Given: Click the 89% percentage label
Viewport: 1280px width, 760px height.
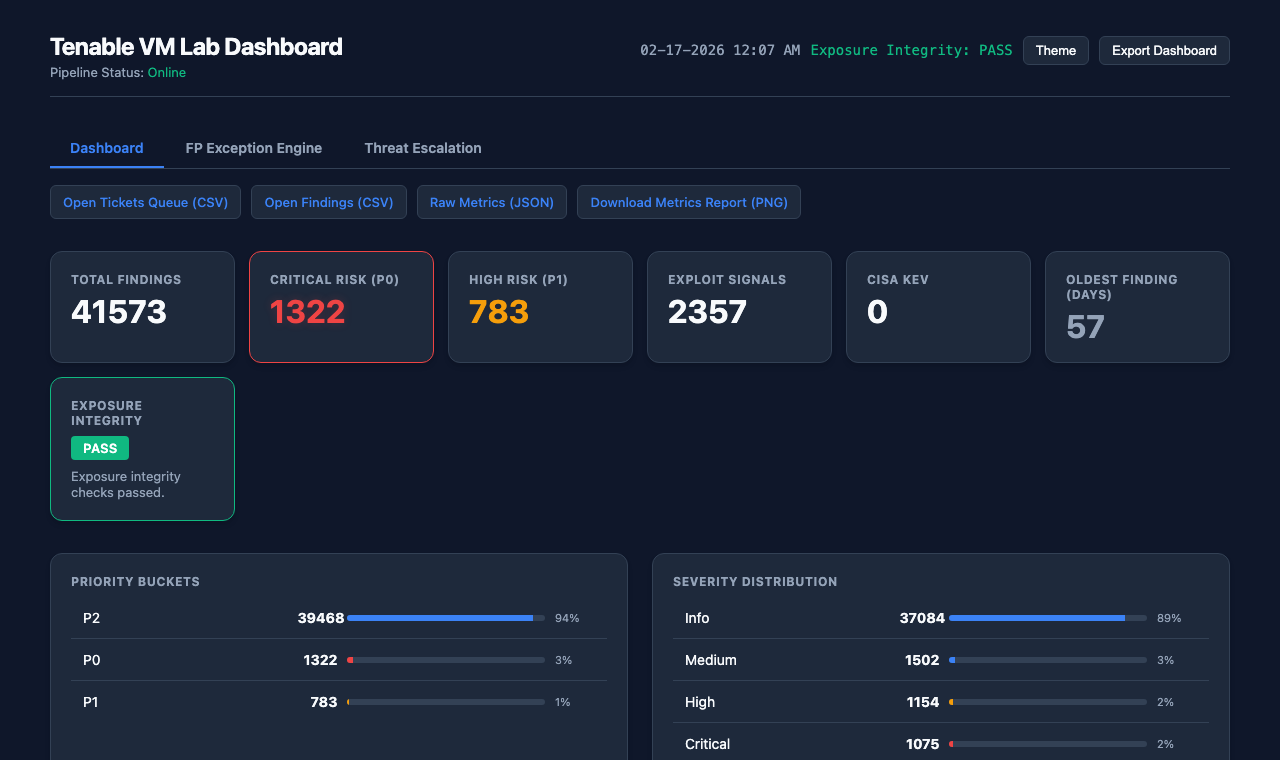Looking at the screenshot, I should (1169, 618).
